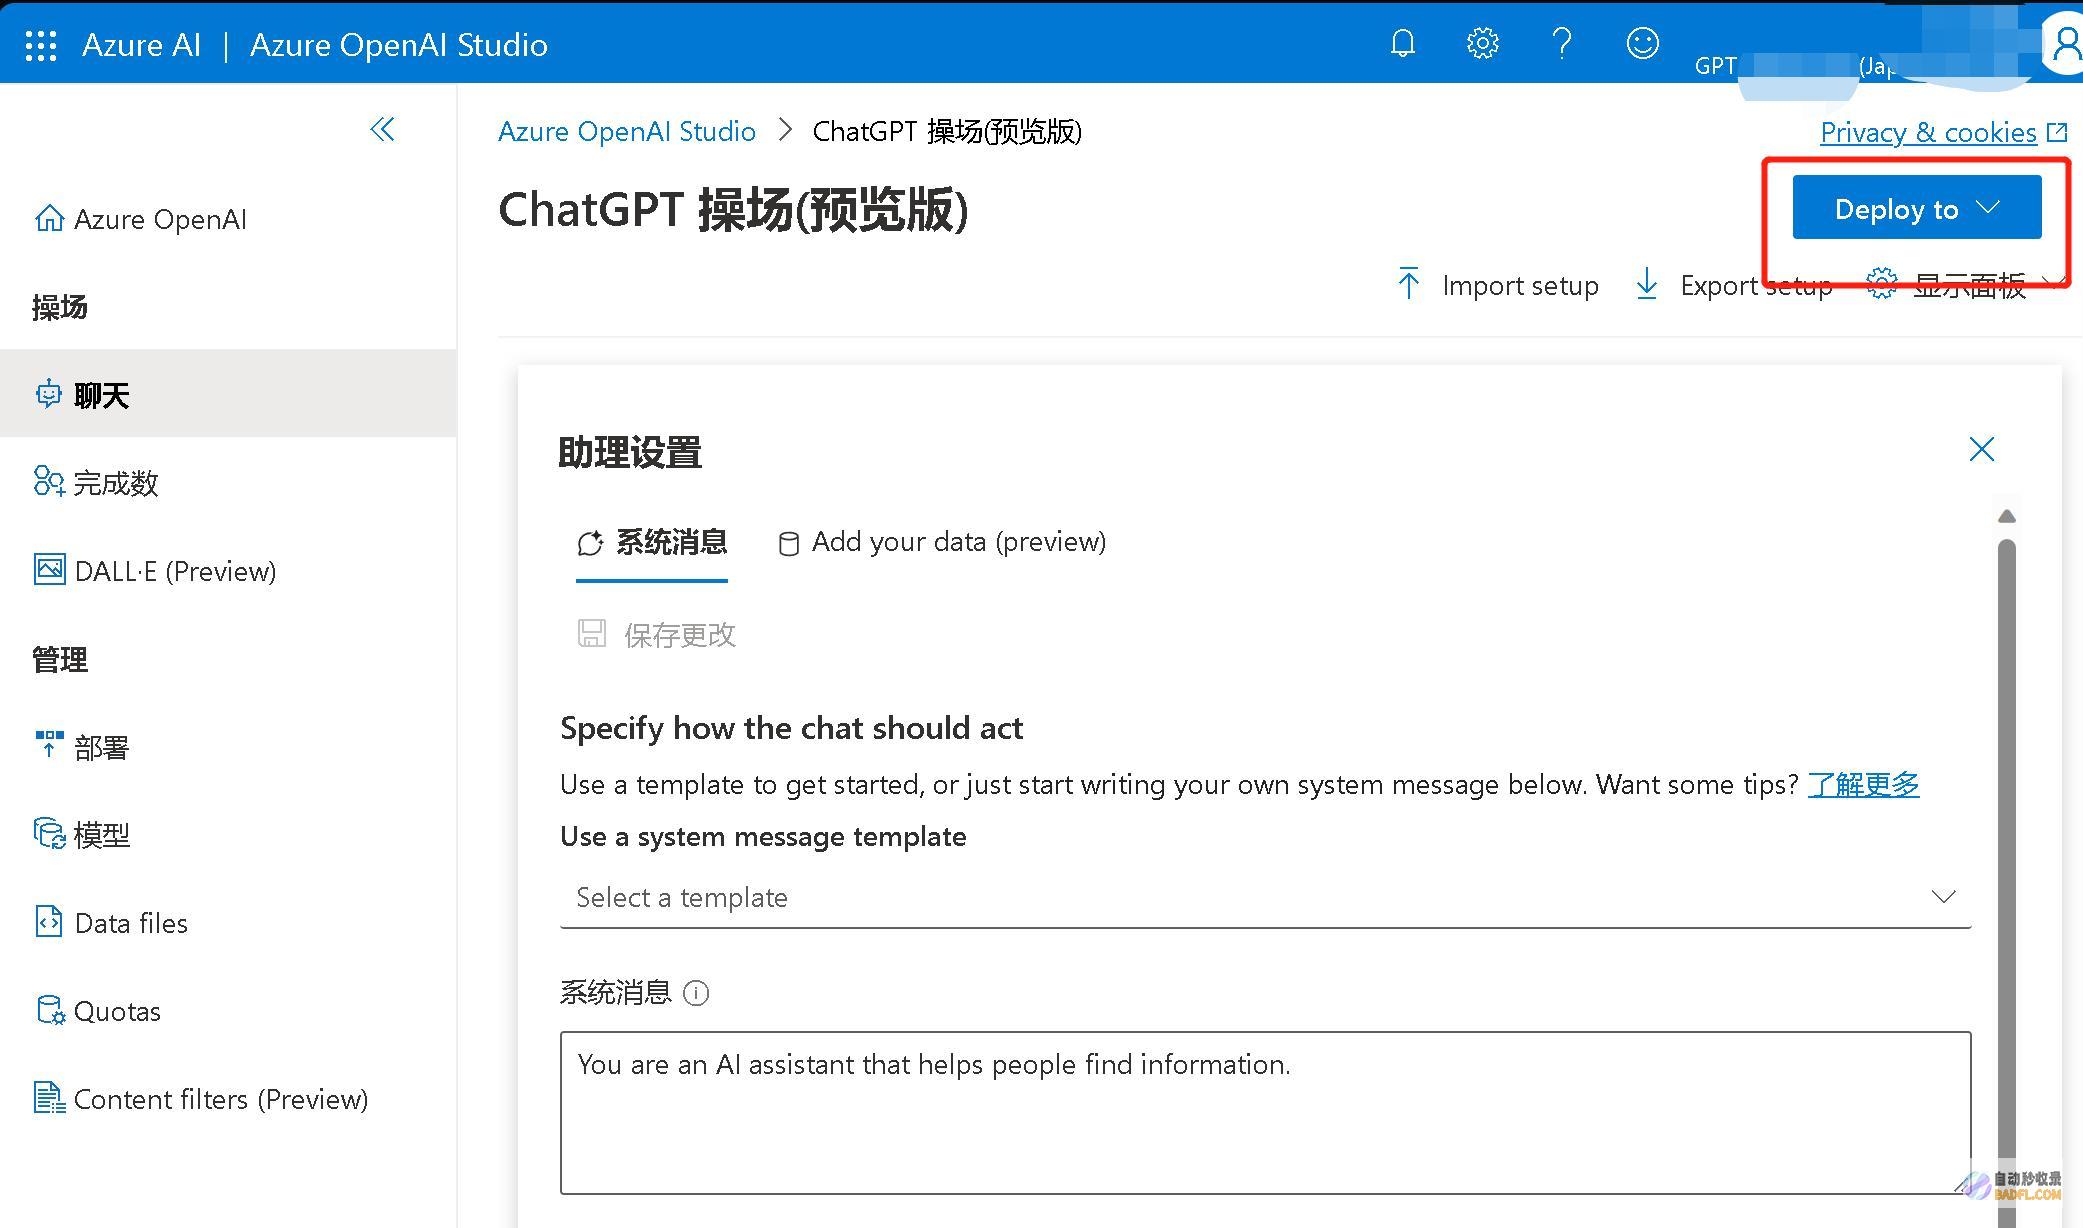Click the 显示面板 gear icon

pos(1882,284)
